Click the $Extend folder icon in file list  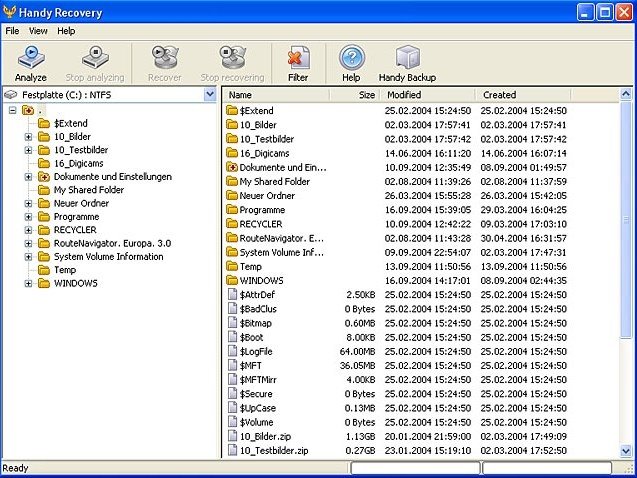coord(232,110)
